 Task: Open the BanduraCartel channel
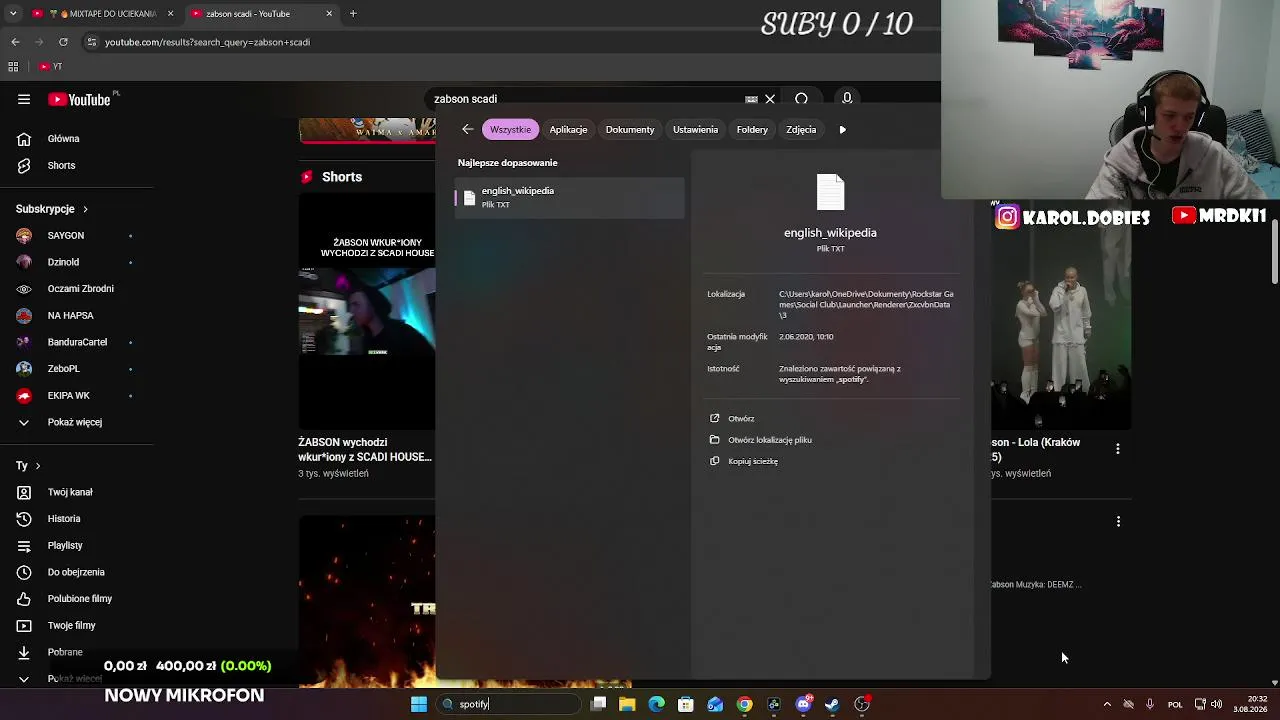pyautogui.click(x=77, y=342)
